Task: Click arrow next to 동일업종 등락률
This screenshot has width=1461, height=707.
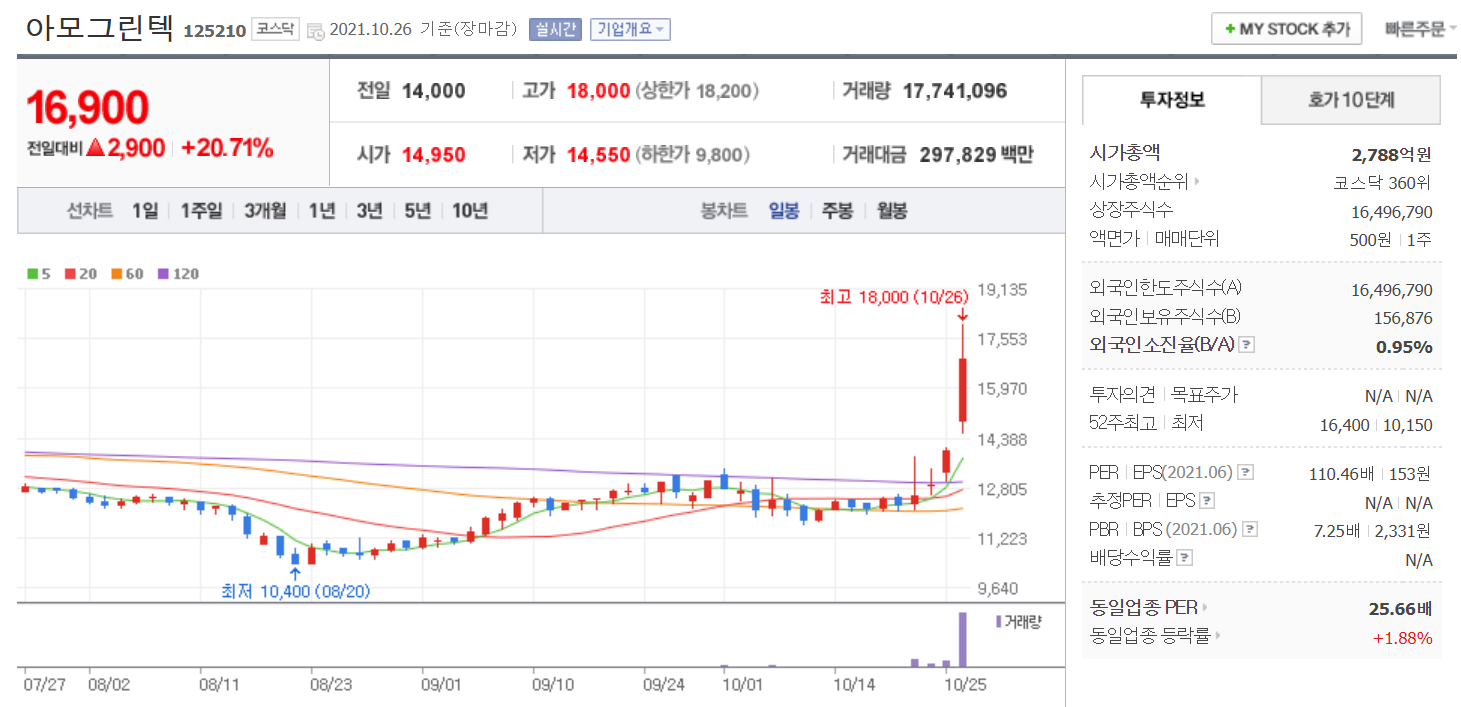Action: pos(1219,635)
